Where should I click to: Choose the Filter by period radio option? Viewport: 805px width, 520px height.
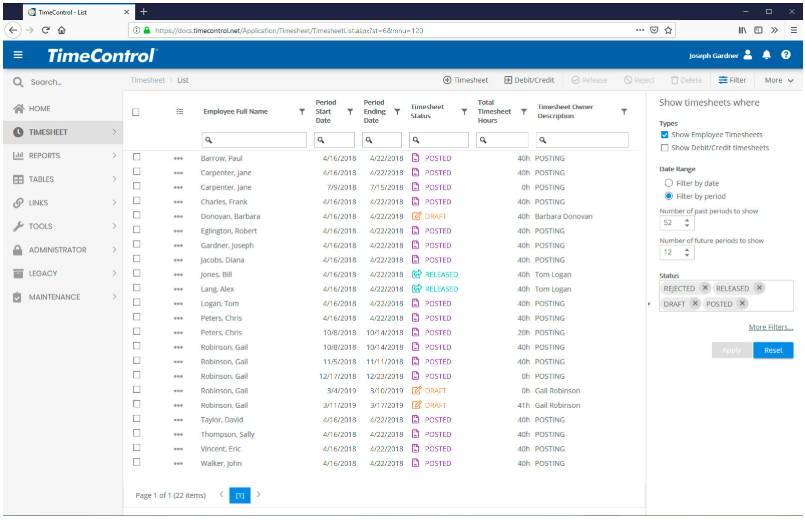pyautogui.click(x=668, y=196)
